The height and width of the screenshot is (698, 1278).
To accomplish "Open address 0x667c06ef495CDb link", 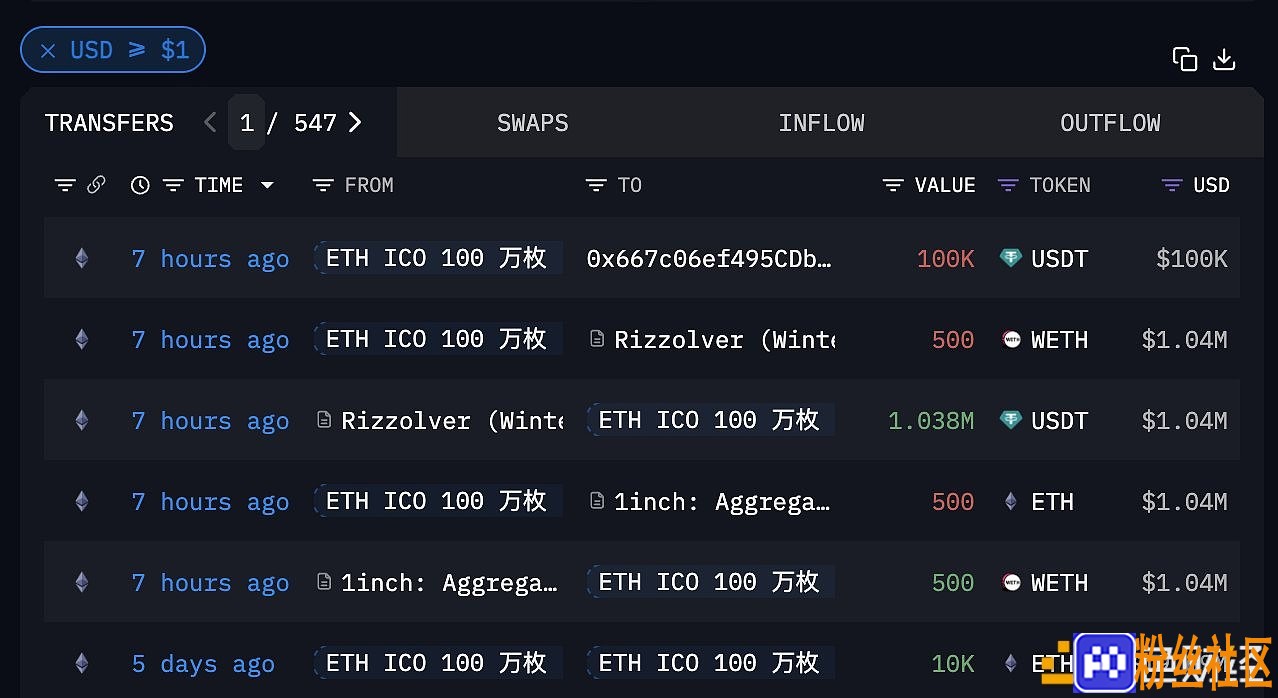I will click(709, 259).
